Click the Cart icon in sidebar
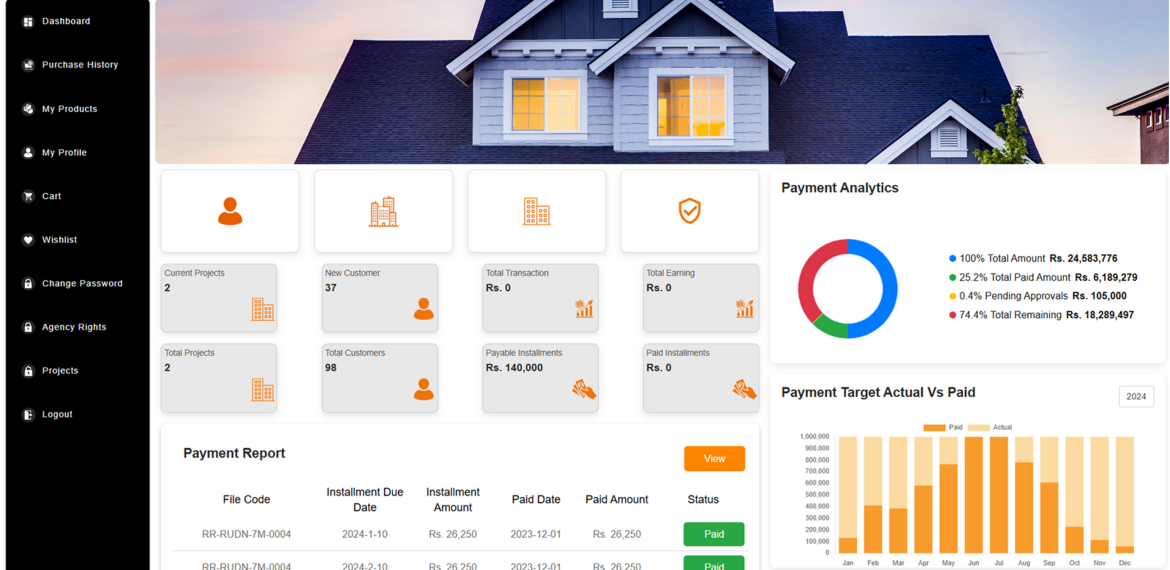Image resolution: width=1170 pixels, height=570 pixels. click(x=28, y=196)
